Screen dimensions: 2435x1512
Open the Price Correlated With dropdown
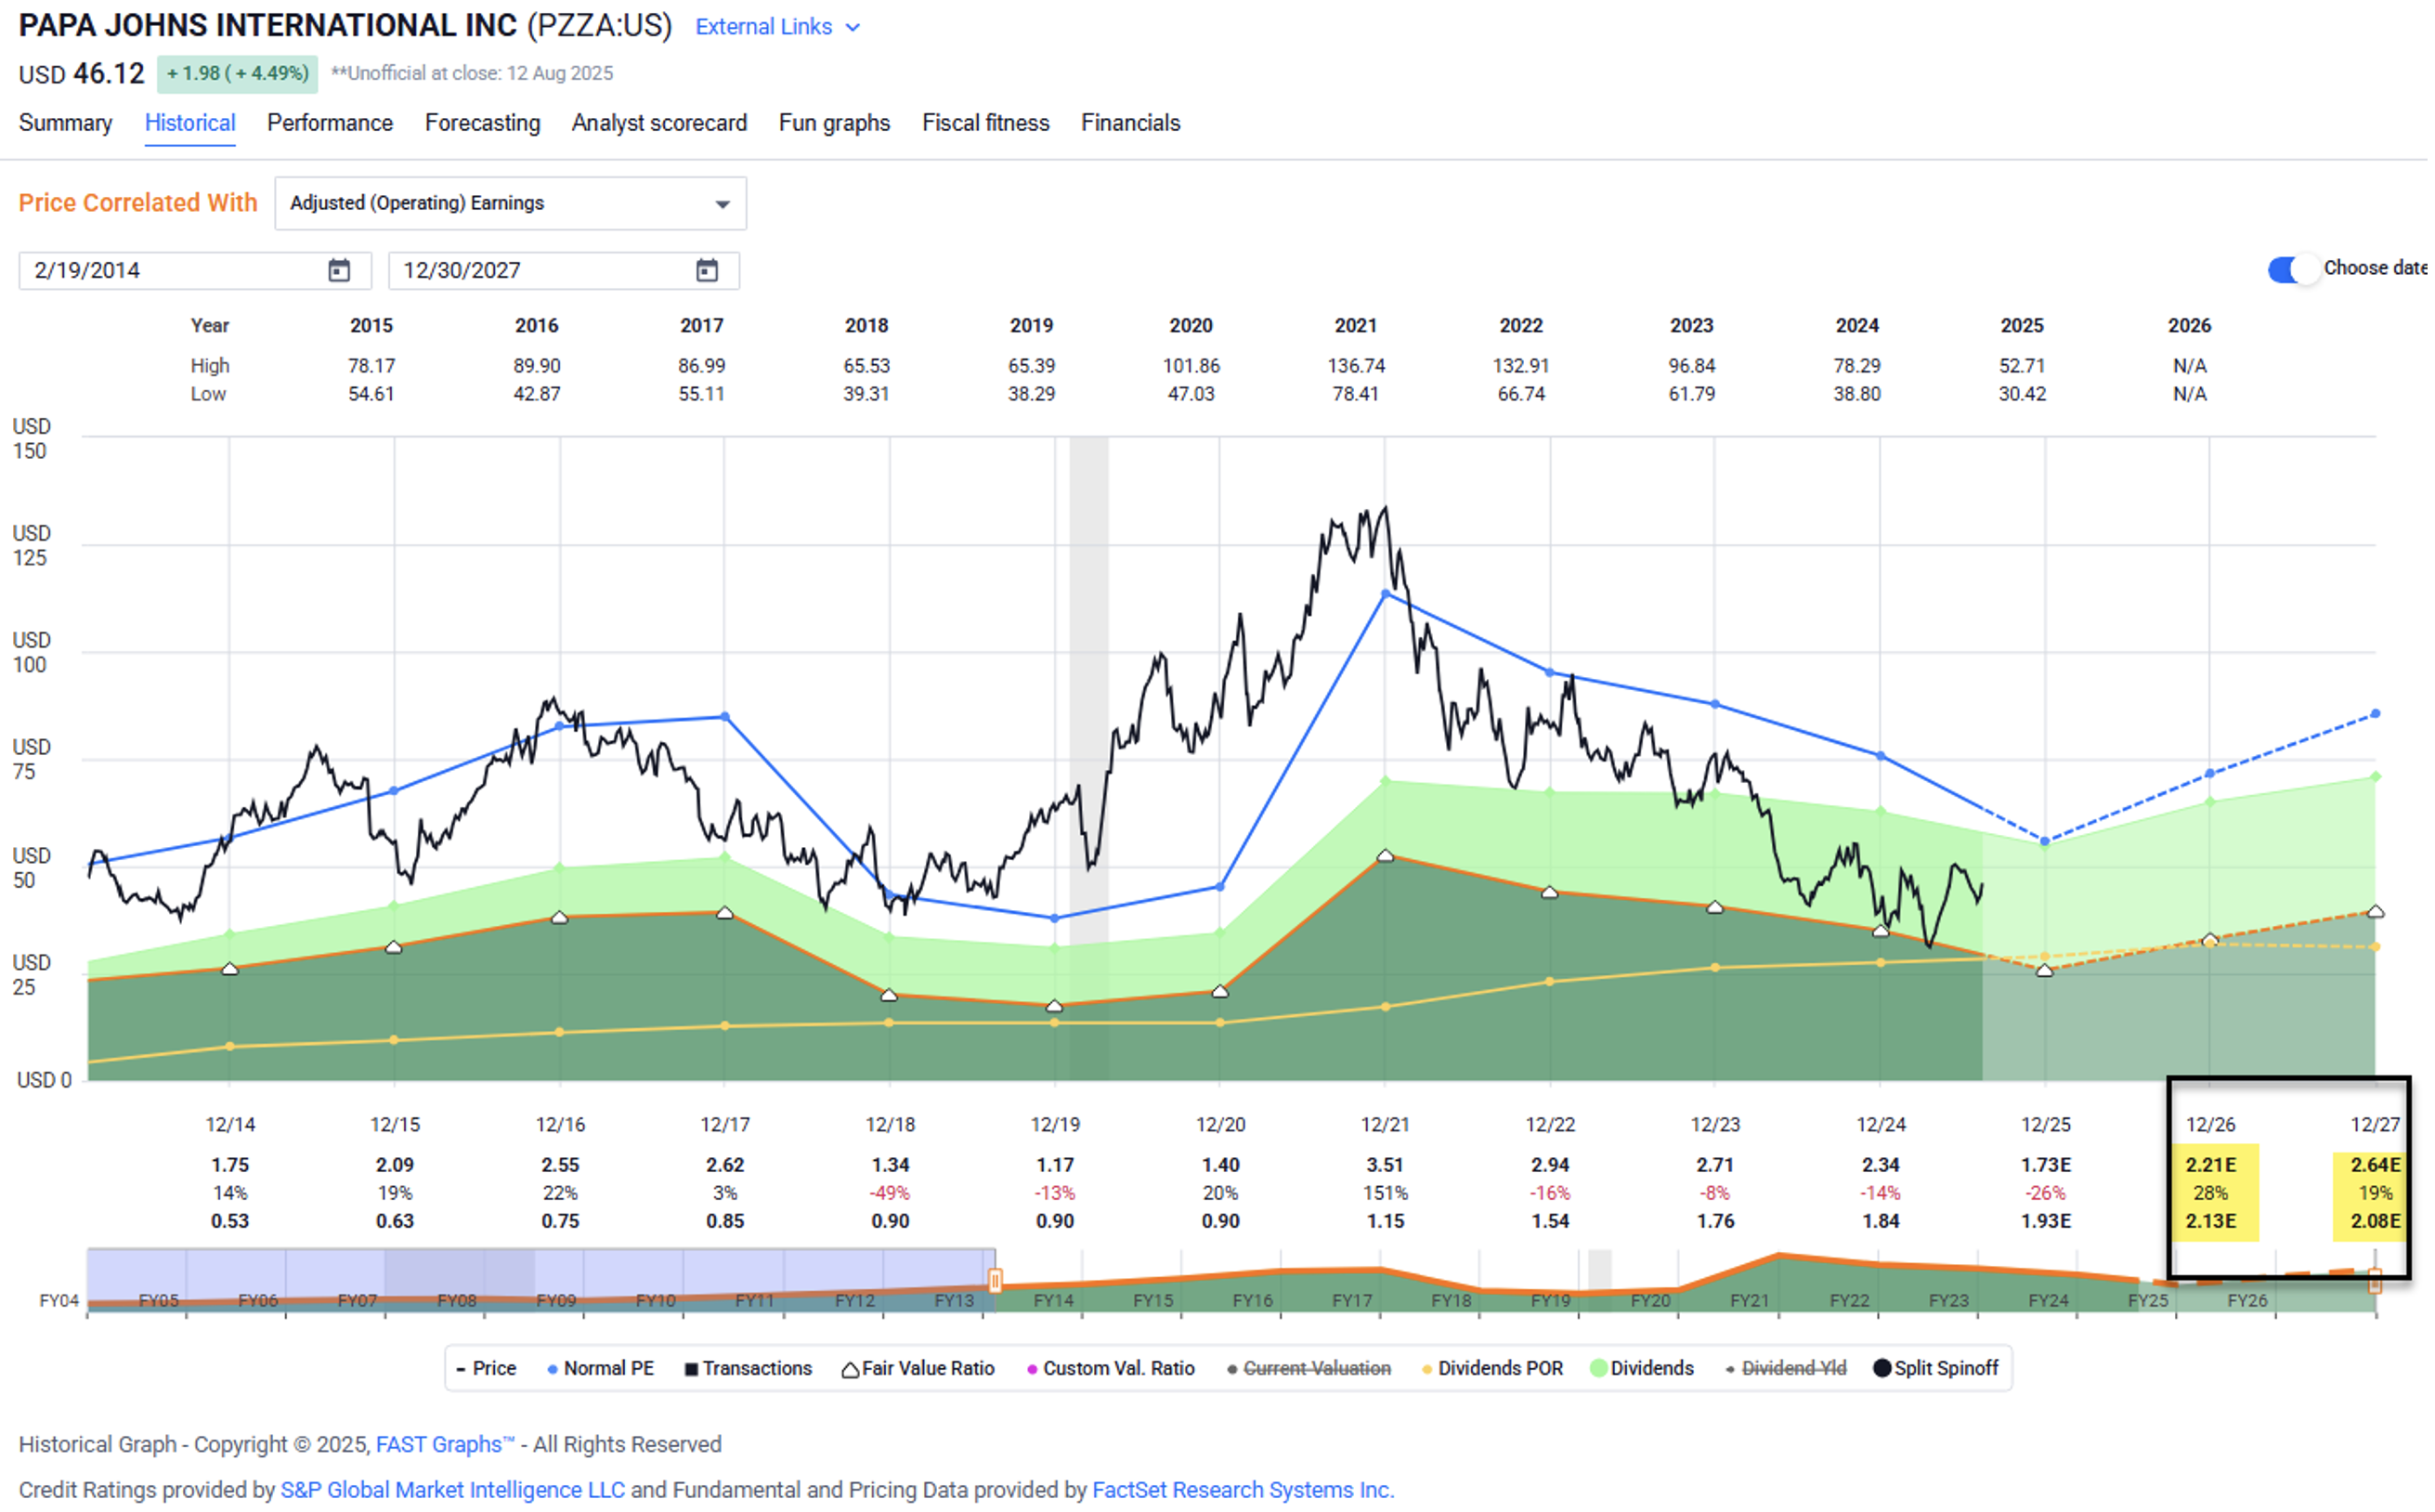[510, 203]
